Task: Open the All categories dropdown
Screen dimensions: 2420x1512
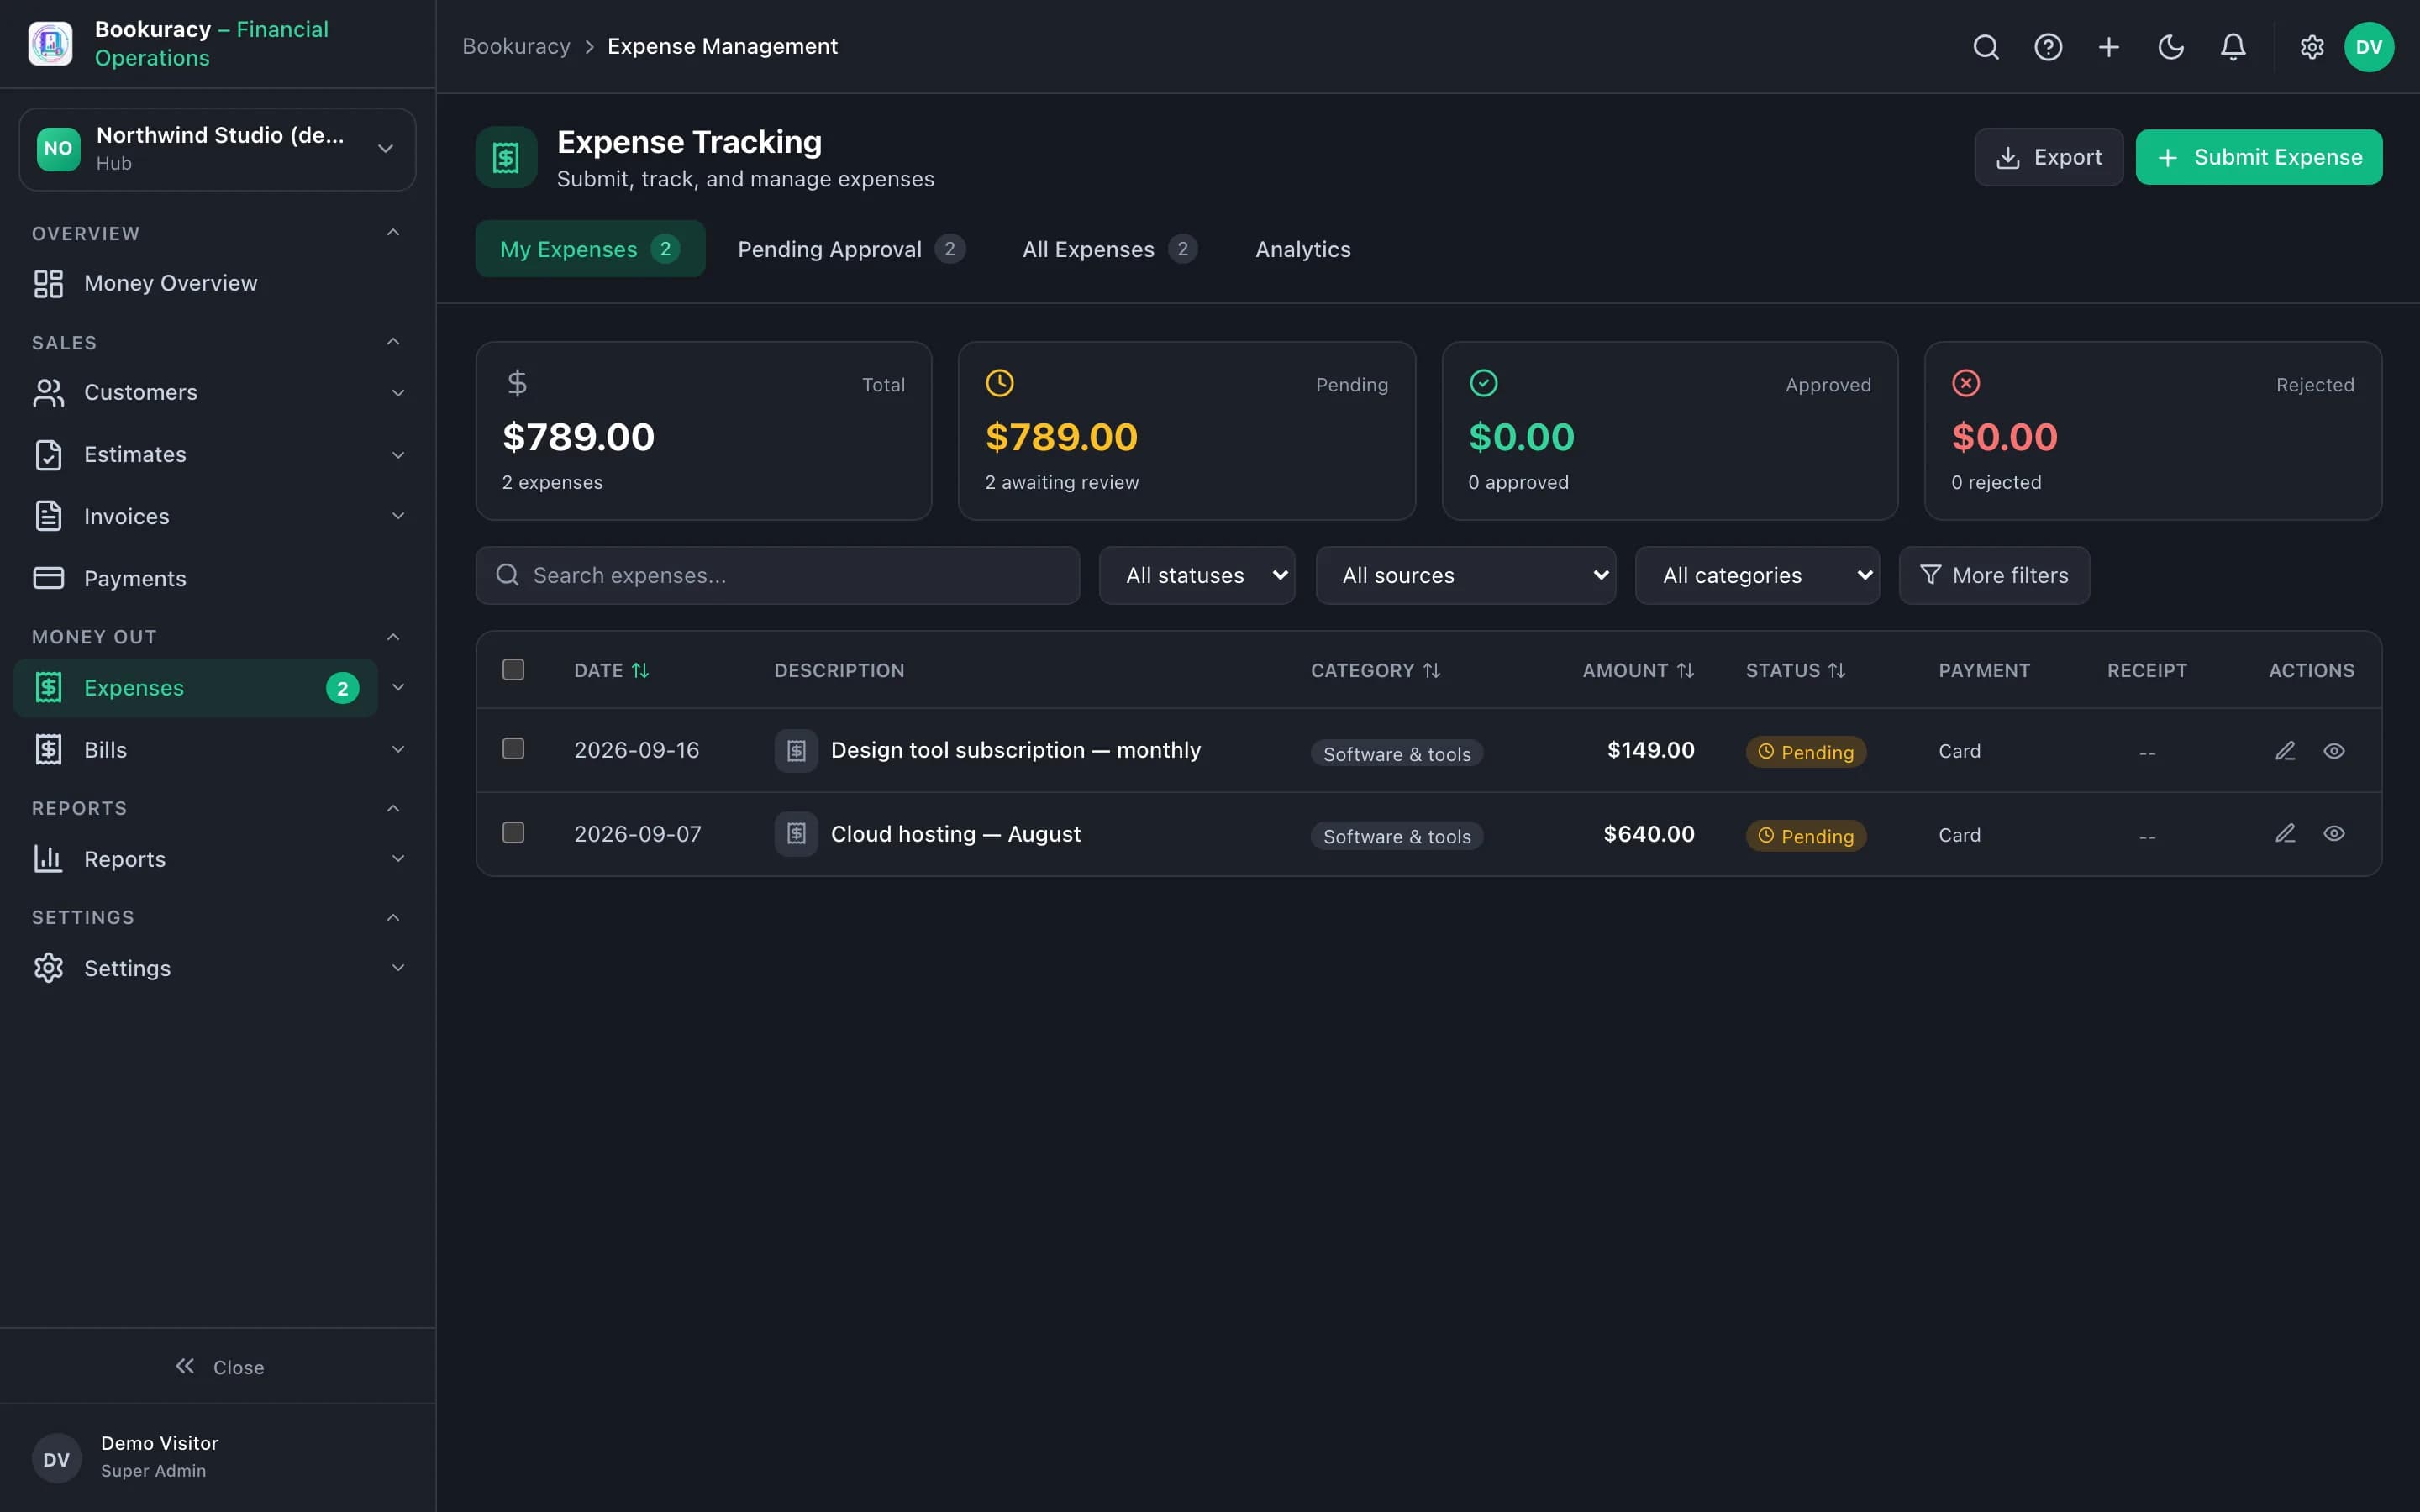Action: tap(1757, 575)
